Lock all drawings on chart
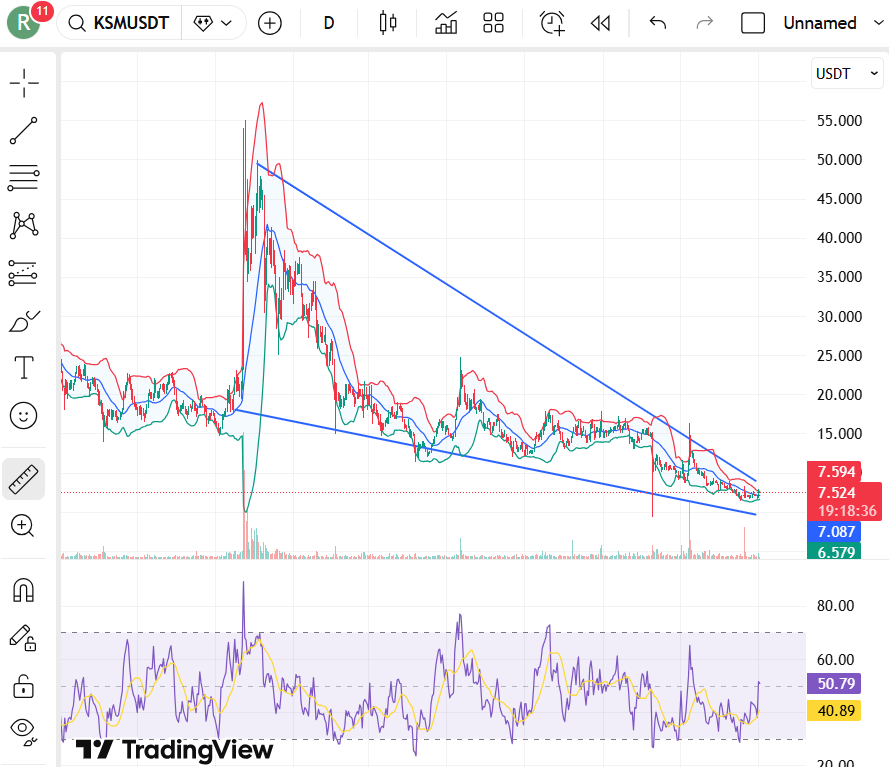This screenshot has height=767, width=889. point(24,687)
